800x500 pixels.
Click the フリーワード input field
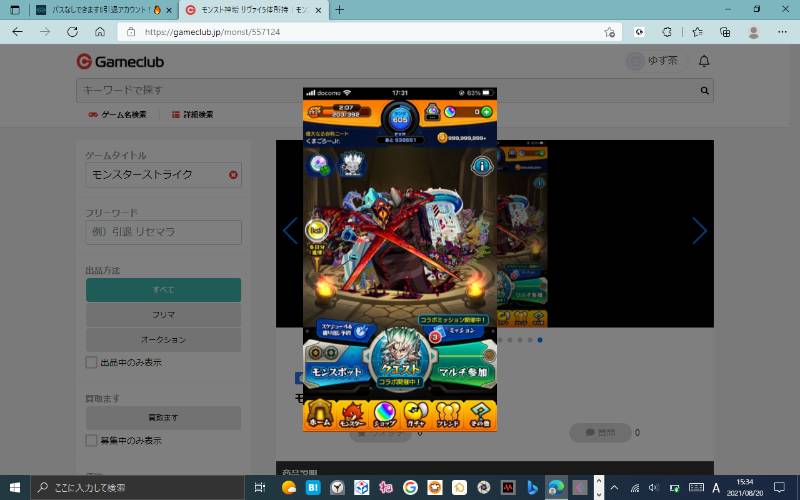163,232
